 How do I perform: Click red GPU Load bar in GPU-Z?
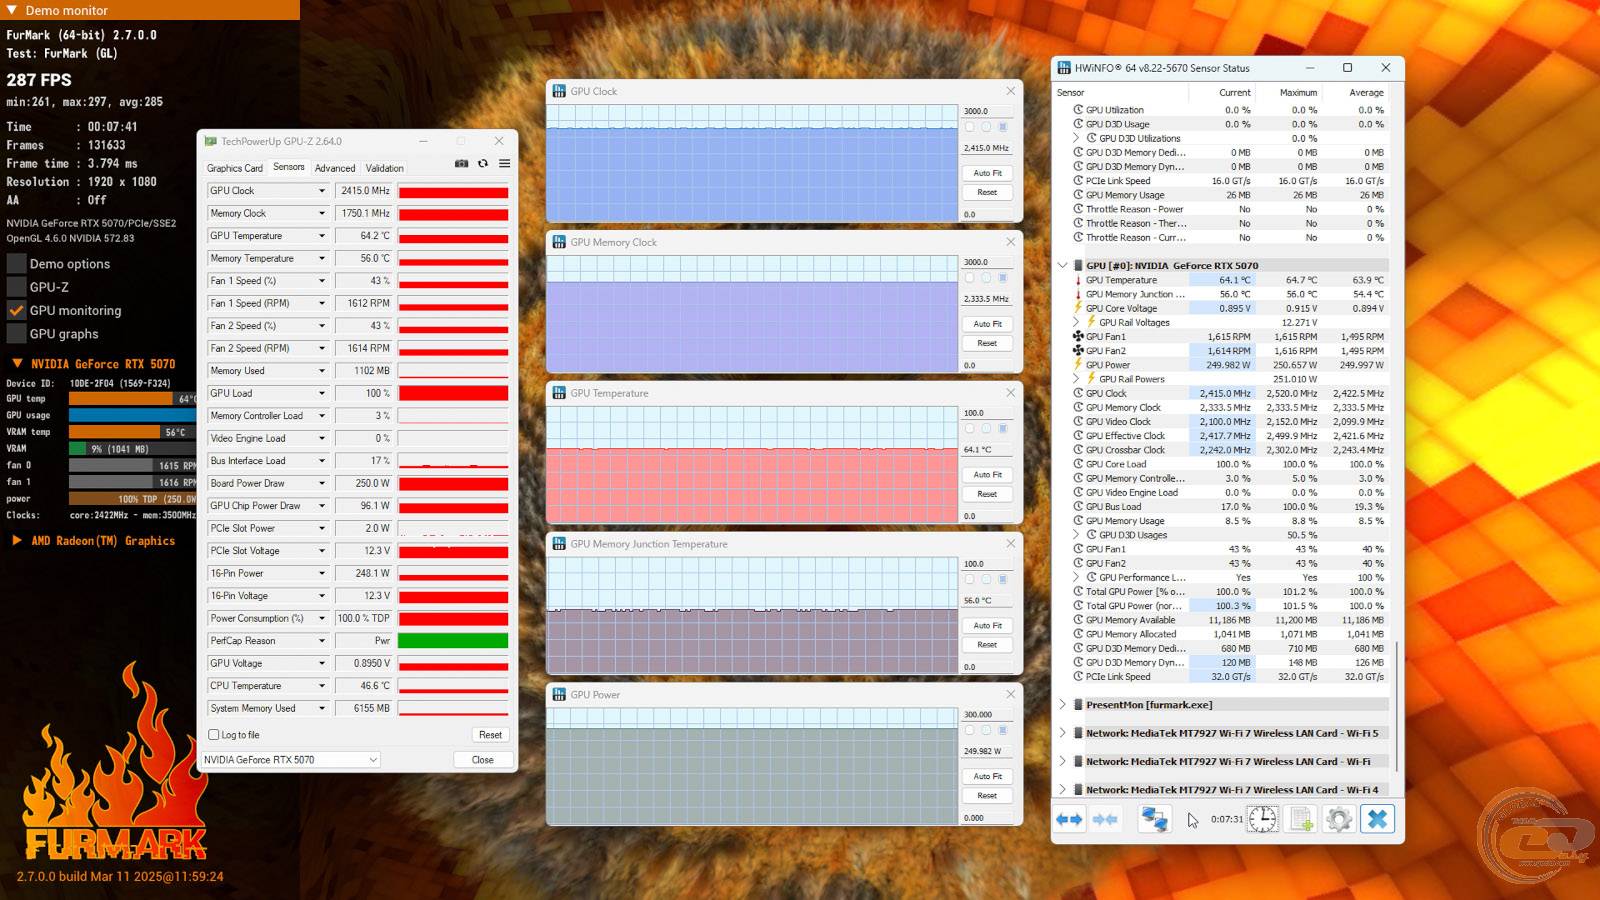click(453, 393)
